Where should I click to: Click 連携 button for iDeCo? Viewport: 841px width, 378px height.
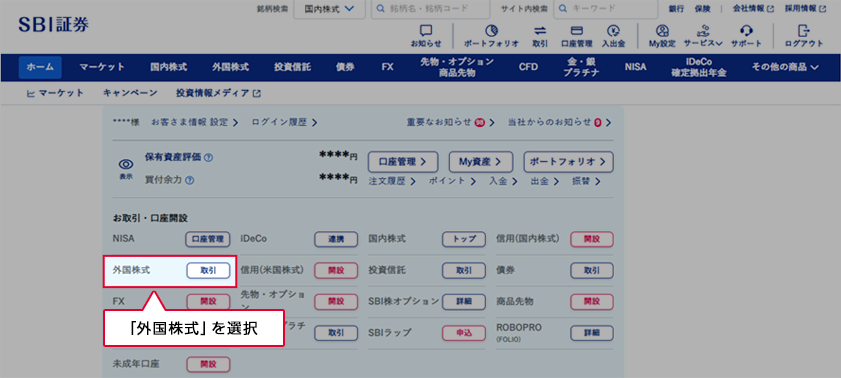336,239
